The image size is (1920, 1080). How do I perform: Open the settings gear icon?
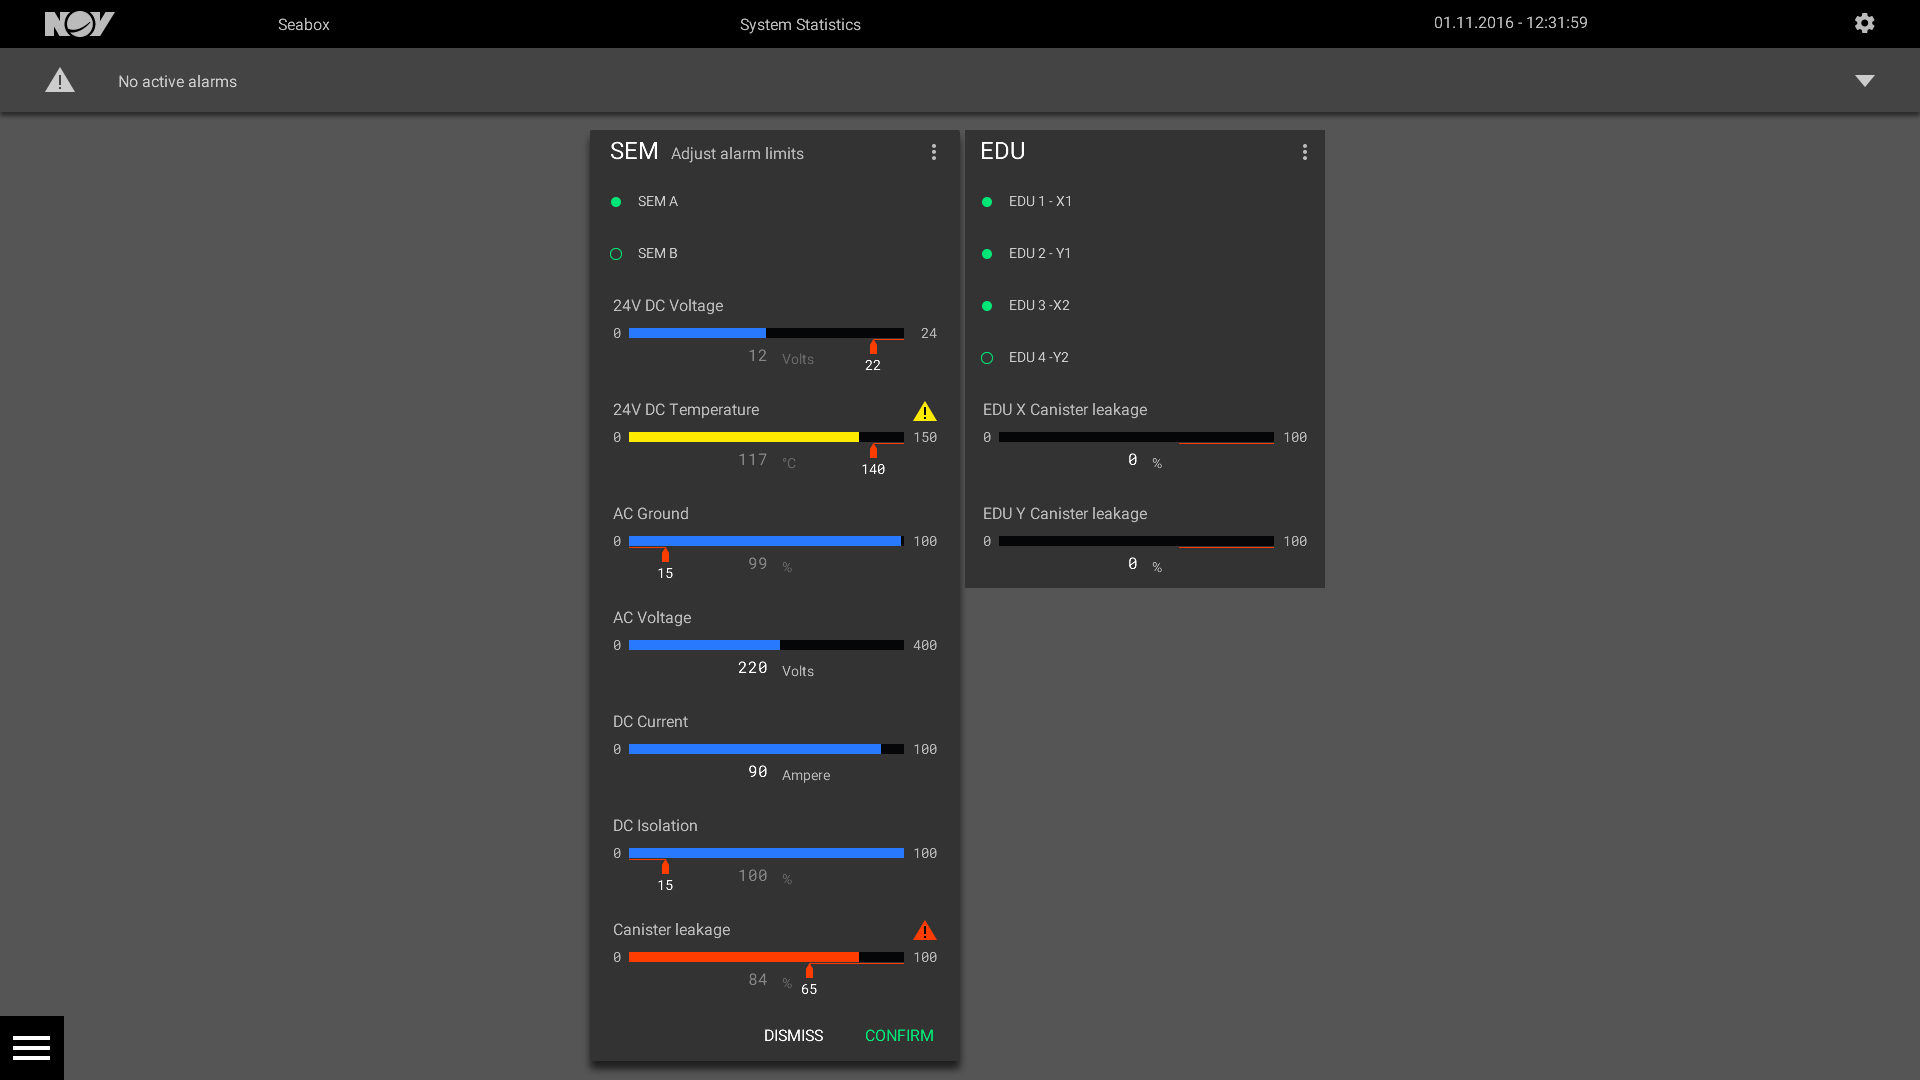[1864, 23]
